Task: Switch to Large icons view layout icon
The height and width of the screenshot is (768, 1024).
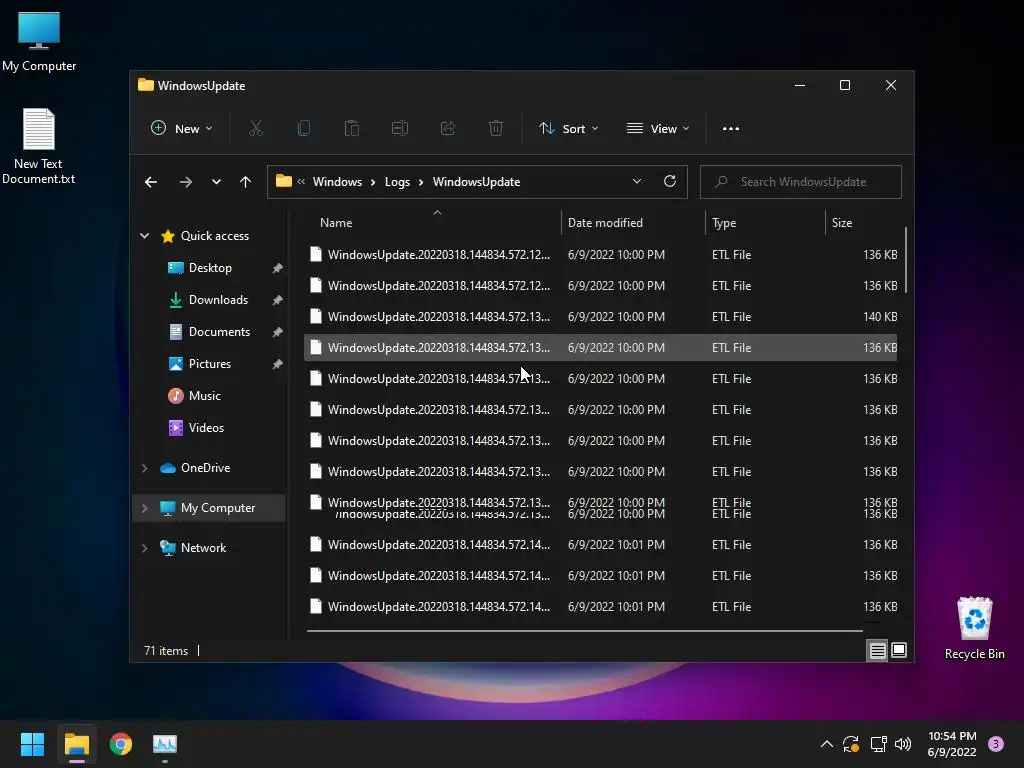Action: tap(899, 650)
